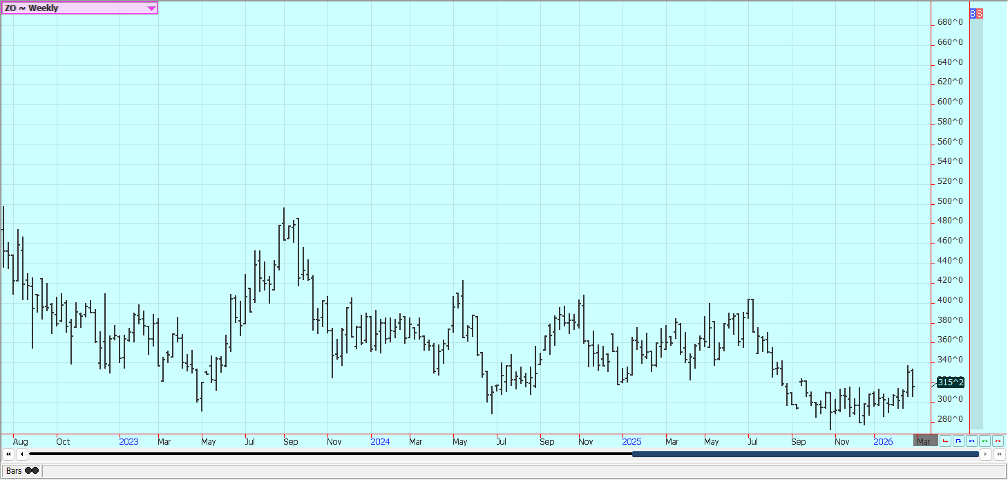Screen dimensions: 1008x480
Task: Jump chart to the latest data
Action: pos(998,455)
